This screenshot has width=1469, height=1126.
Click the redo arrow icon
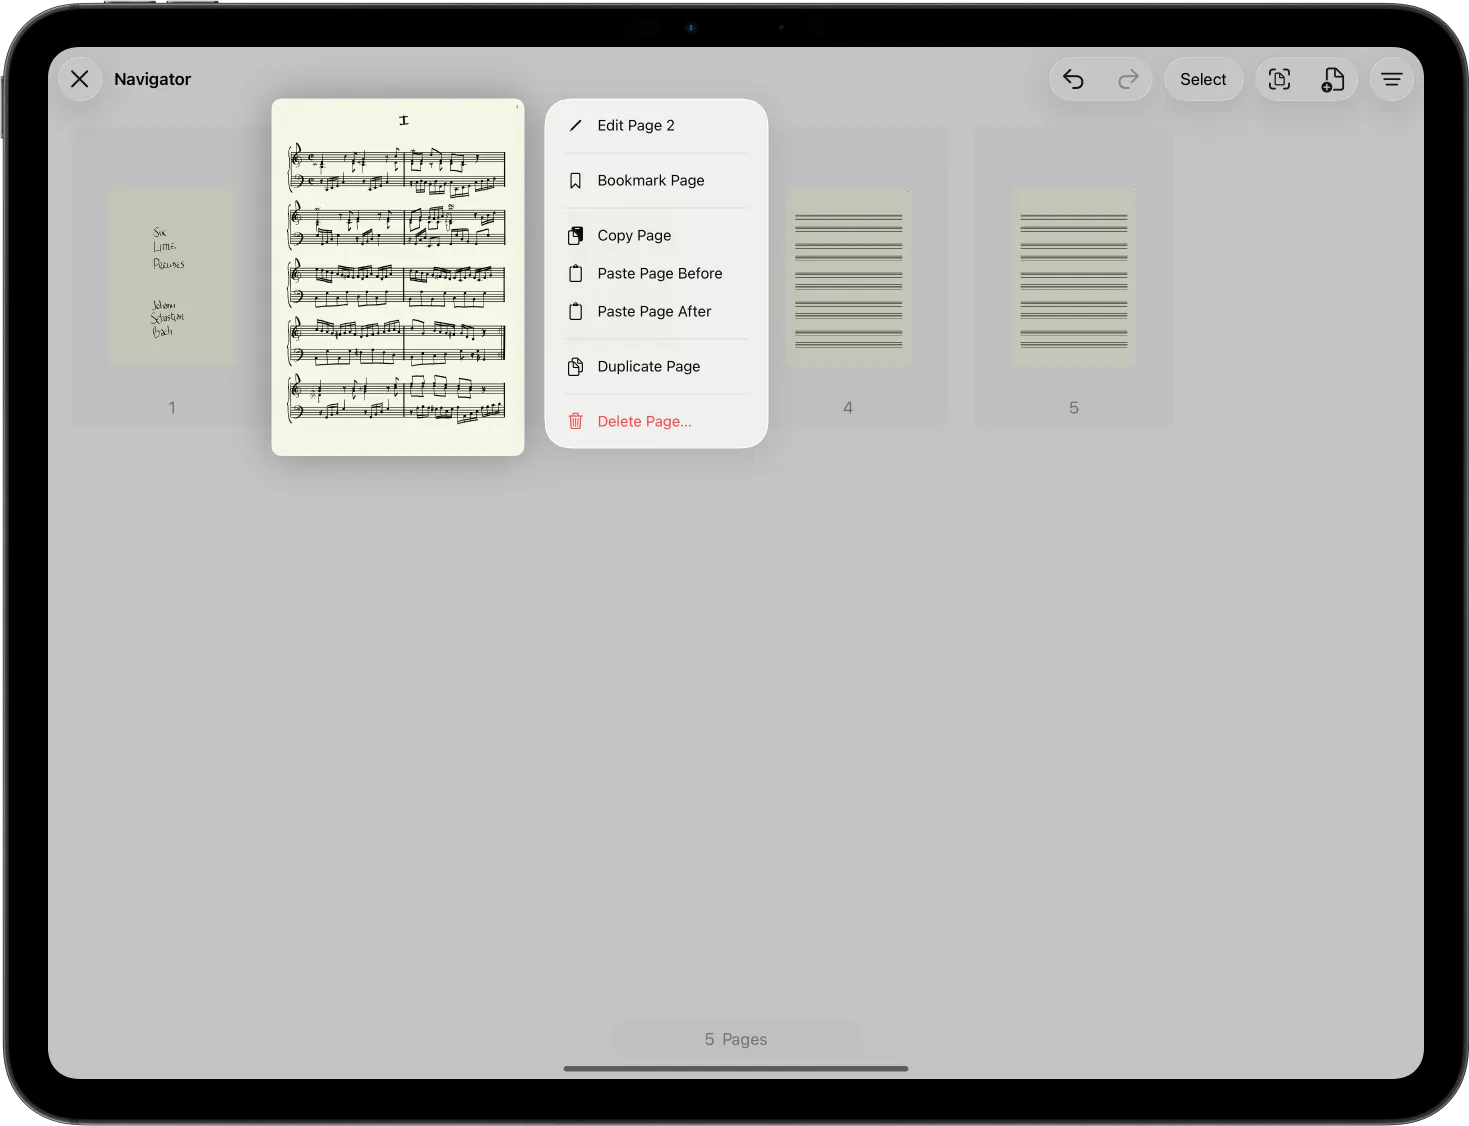1128,79
